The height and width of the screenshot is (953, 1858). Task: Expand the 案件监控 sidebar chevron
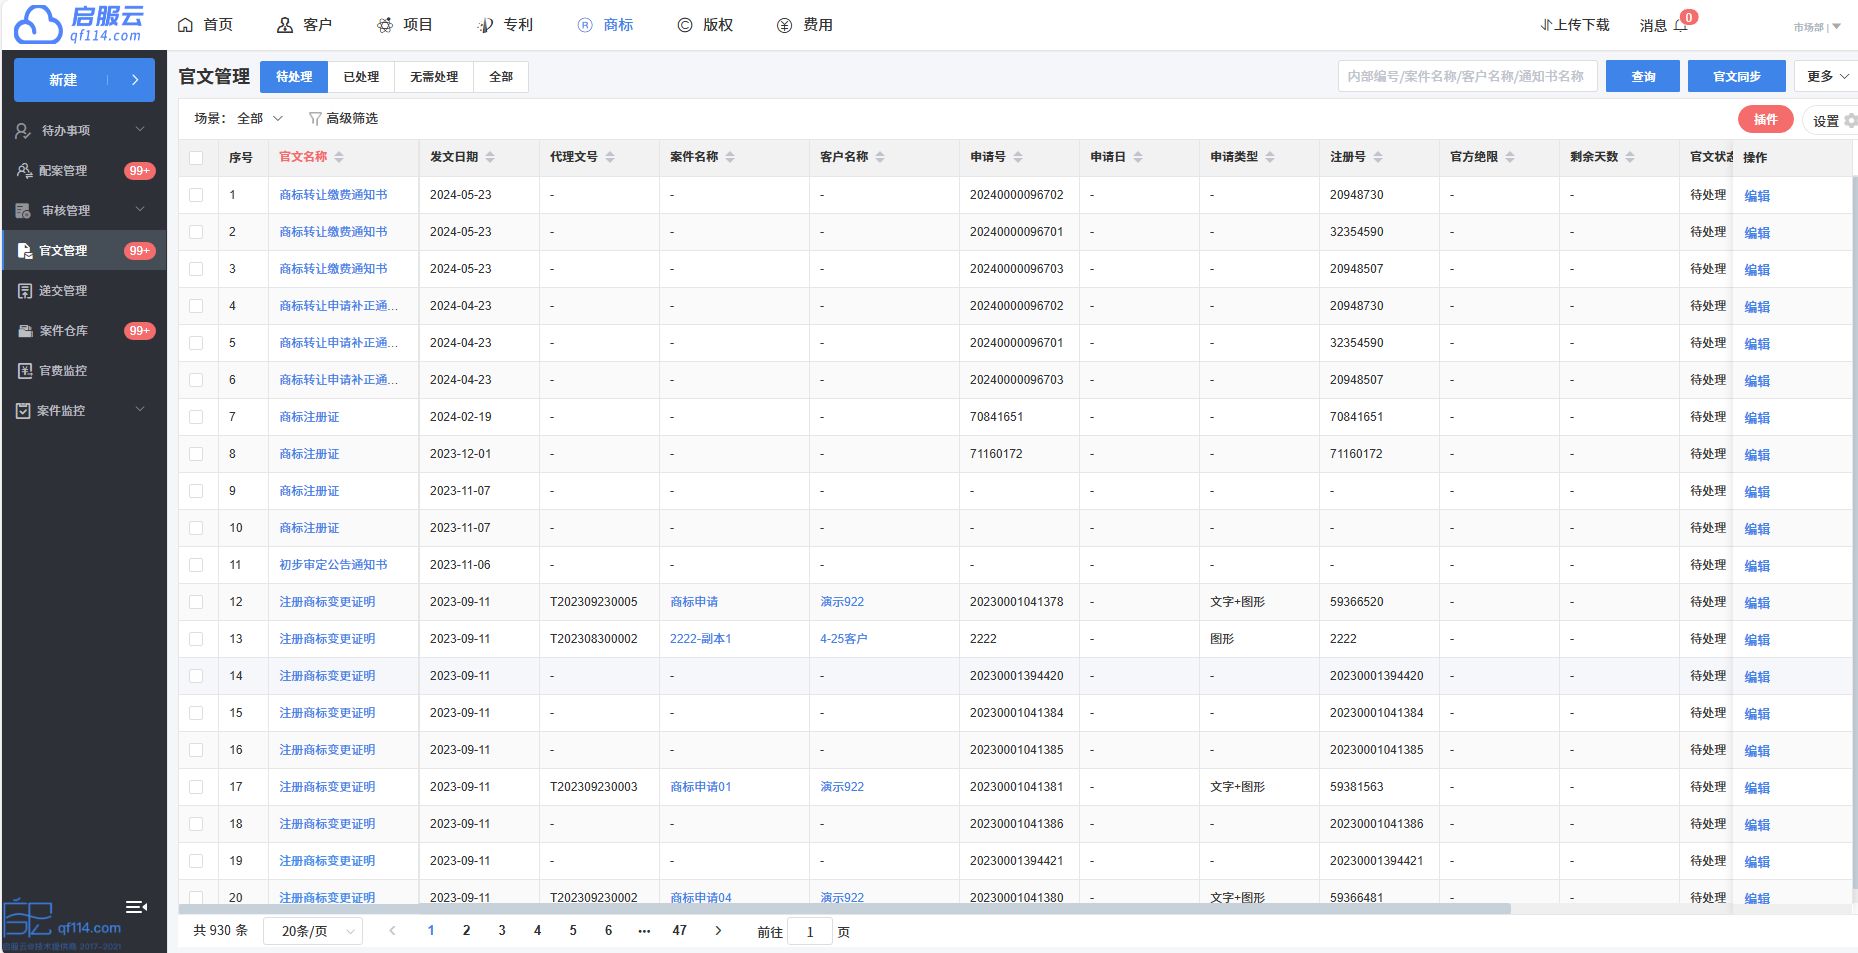pyautogui.click(x=140, y=409)
